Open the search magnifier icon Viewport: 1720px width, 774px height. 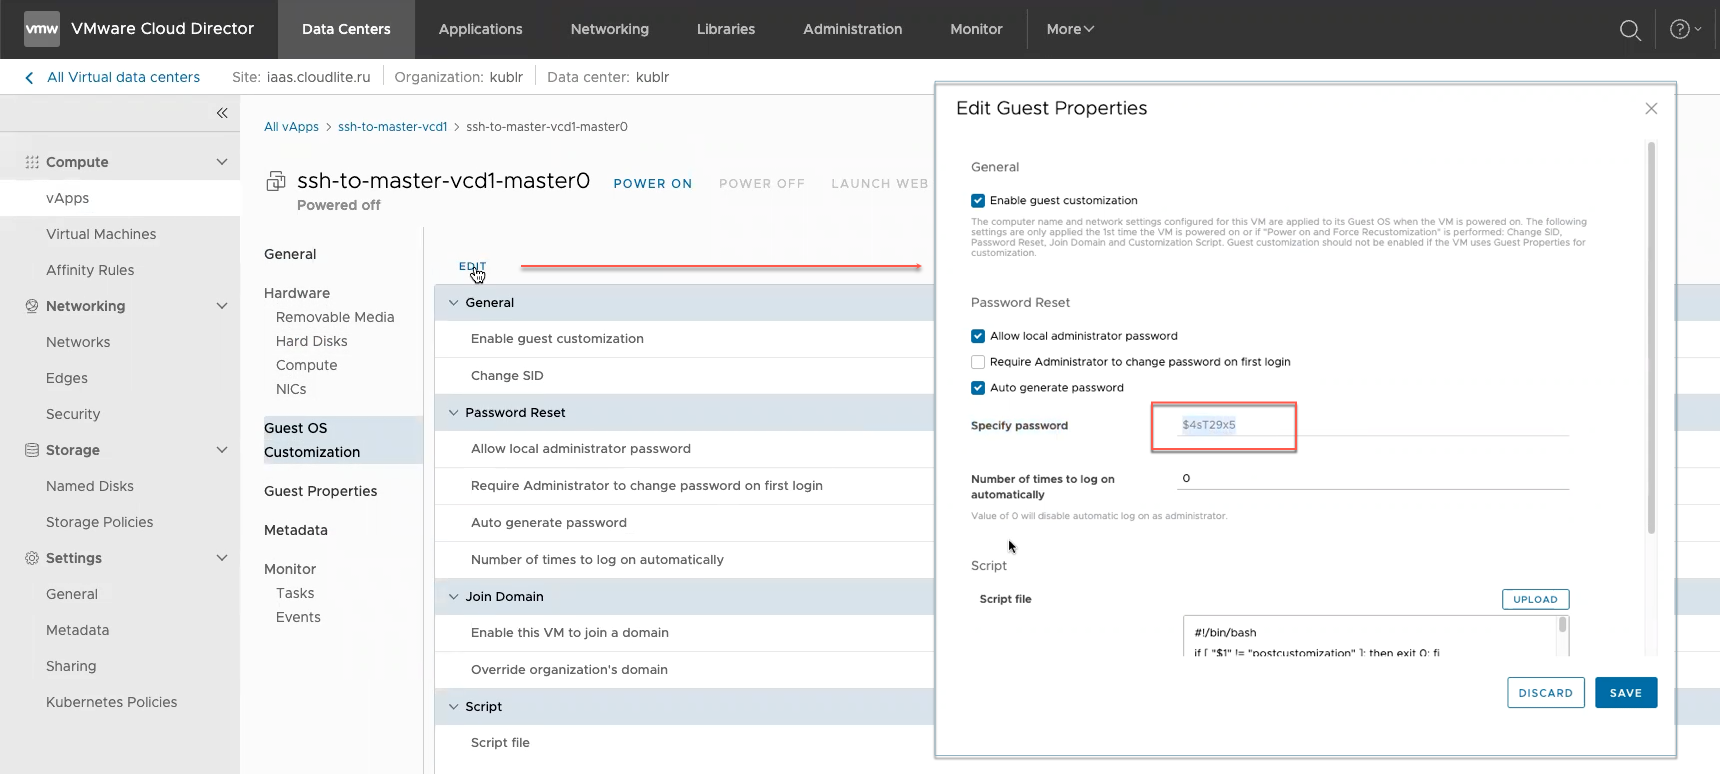[1630, 30]
